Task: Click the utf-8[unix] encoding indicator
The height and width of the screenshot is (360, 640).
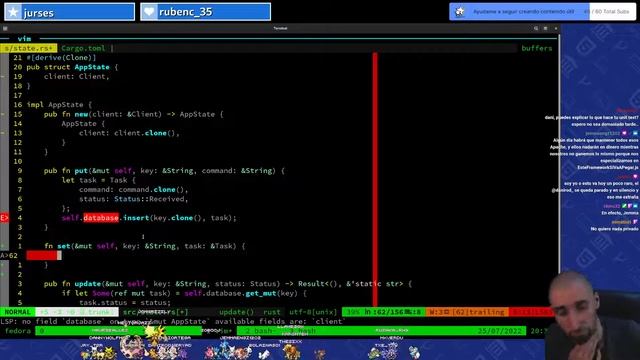Action: click(313, 312)
